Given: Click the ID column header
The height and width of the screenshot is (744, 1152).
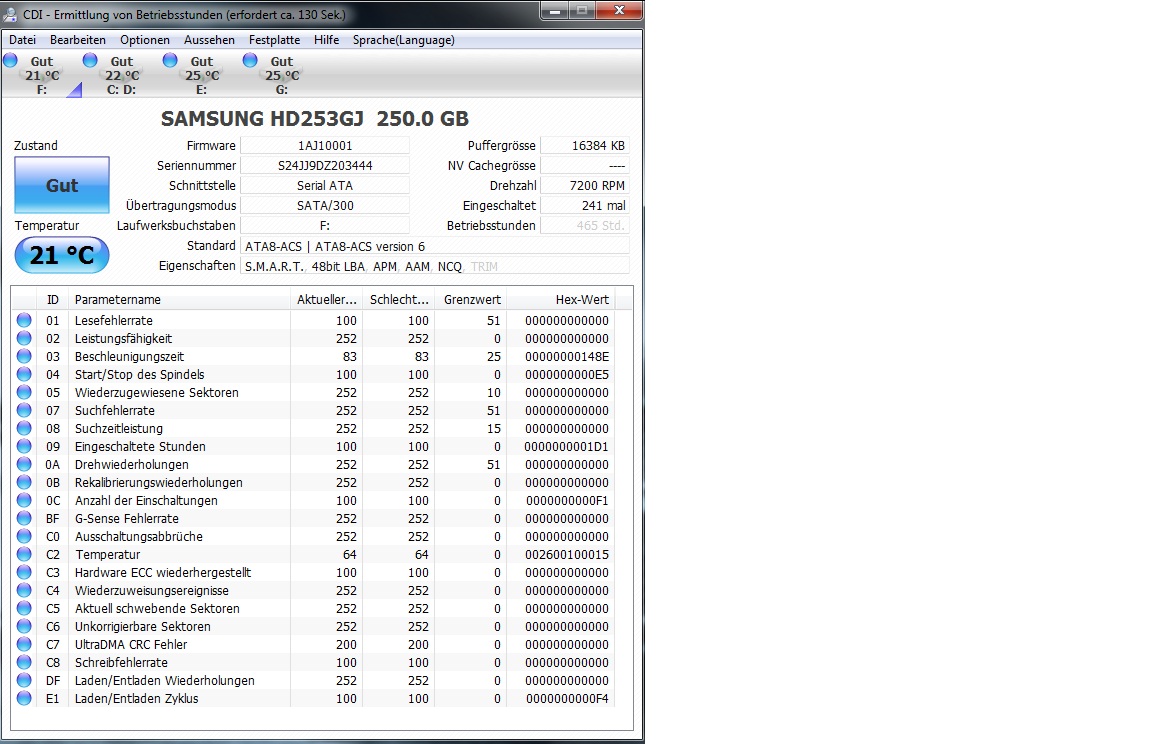Looking at the screenshot, I should point(52,299).
